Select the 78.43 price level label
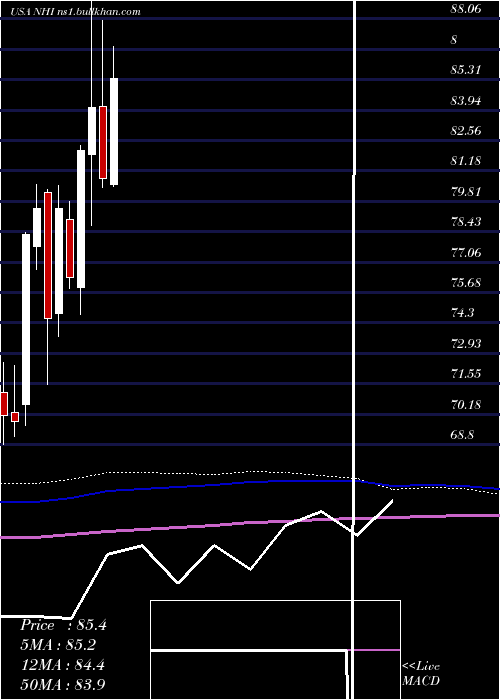500x700 pixels. tap(466, 222)
